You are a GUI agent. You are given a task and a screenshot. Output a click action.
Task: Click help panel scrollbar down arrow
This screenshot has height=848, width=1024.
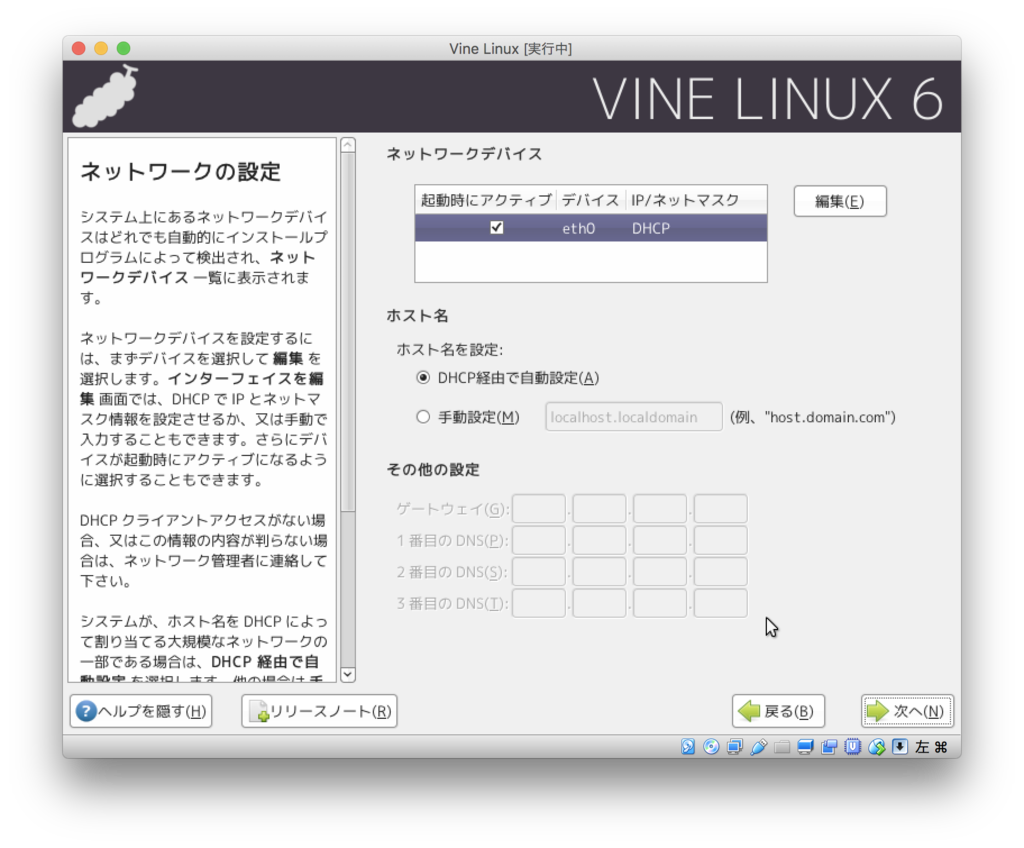(348, 675)
